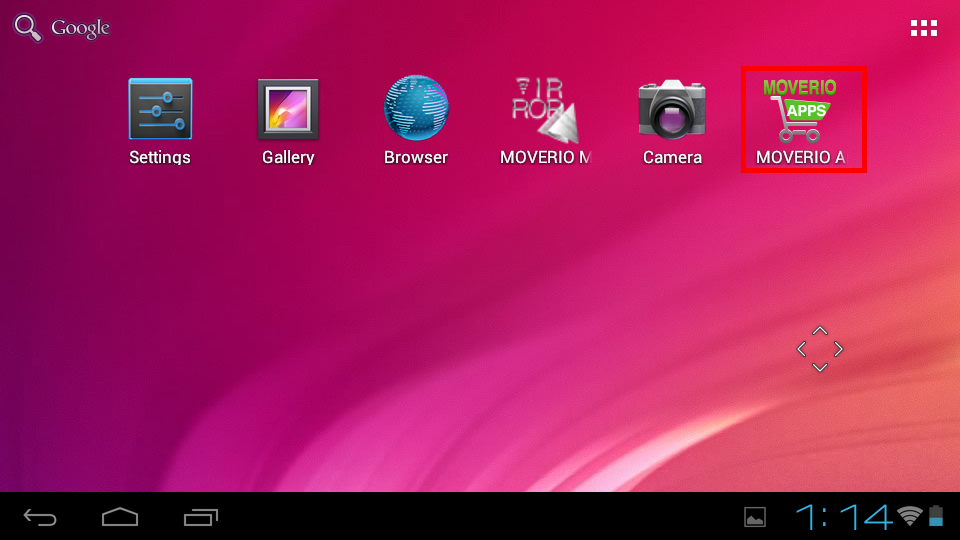Tap the Wi-Fi signal status icon
The image size is (960, 540).
tap(909, 516)
